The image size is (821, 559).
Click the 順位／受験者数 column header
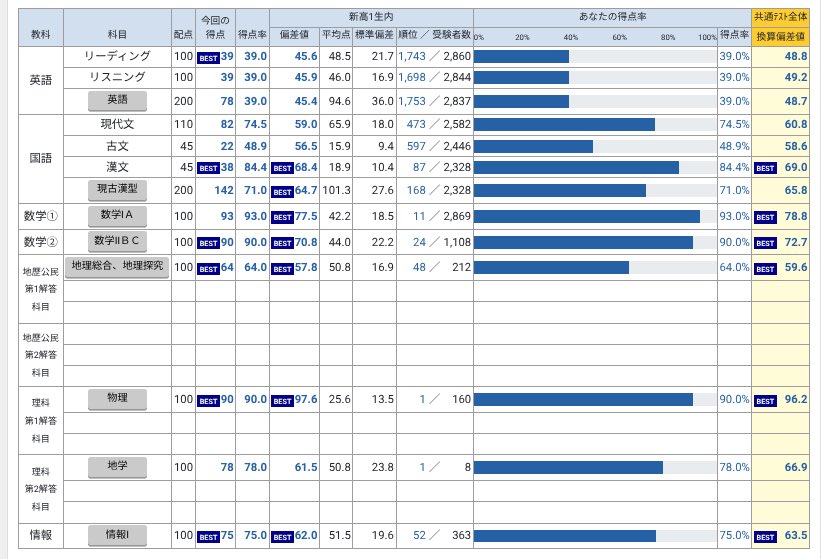[435, 35]
